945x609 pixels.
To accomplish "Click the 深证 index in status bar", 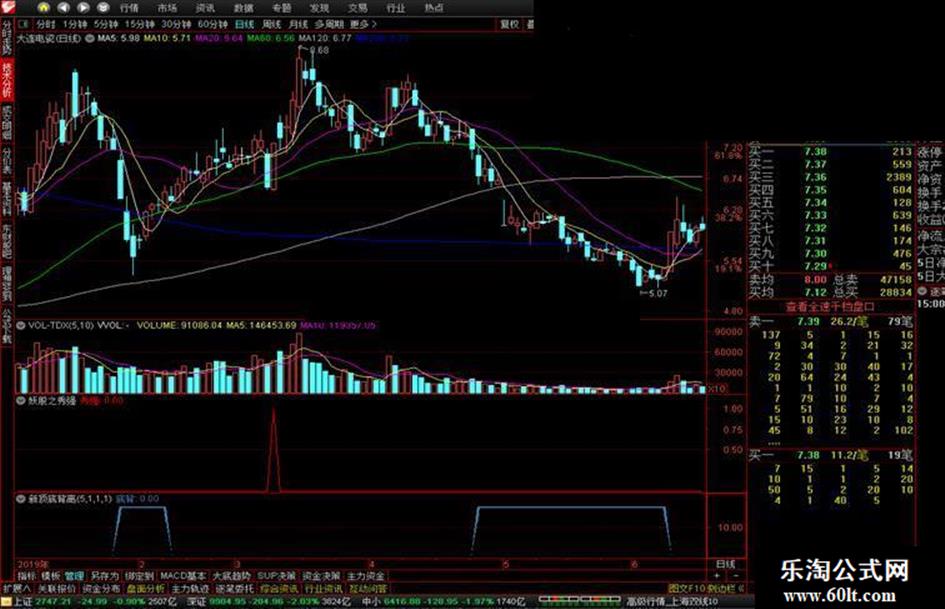I will point(196,602).
